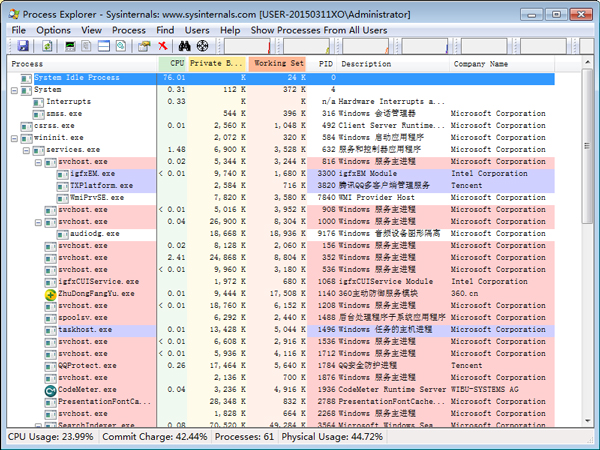Collapse the services.exe tree node
The image size is (600, 450).
click(x=26, y=150)
